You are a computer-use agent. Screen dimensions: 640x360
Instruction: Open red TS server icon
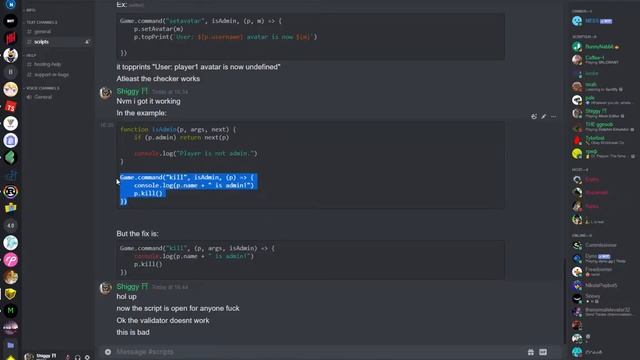(x=11, y=107)
